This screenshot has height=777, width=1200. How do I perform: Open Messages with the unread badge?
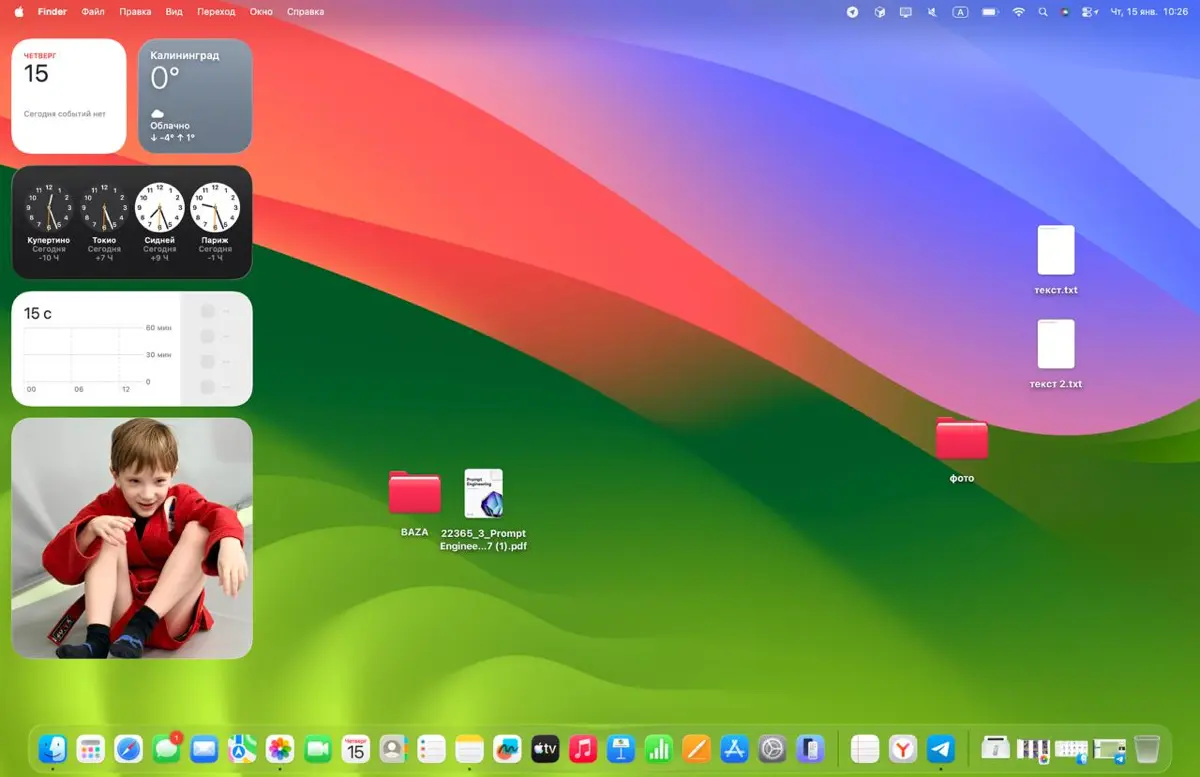(x=166, y=748)
